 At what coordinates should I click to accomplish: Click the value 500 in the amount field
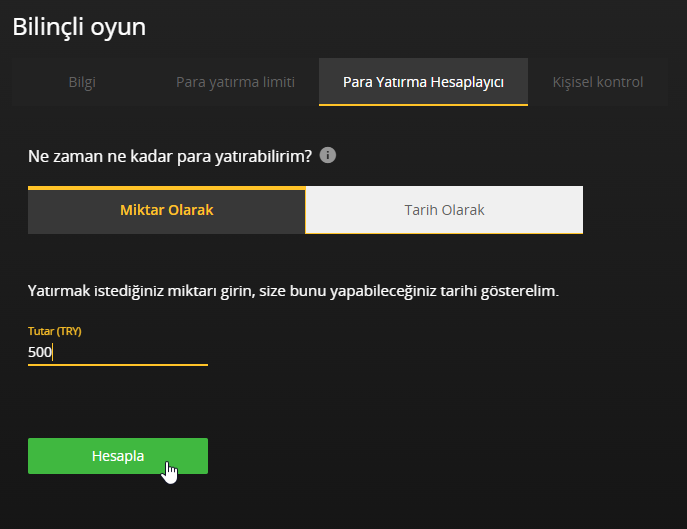tap(40, 352)
